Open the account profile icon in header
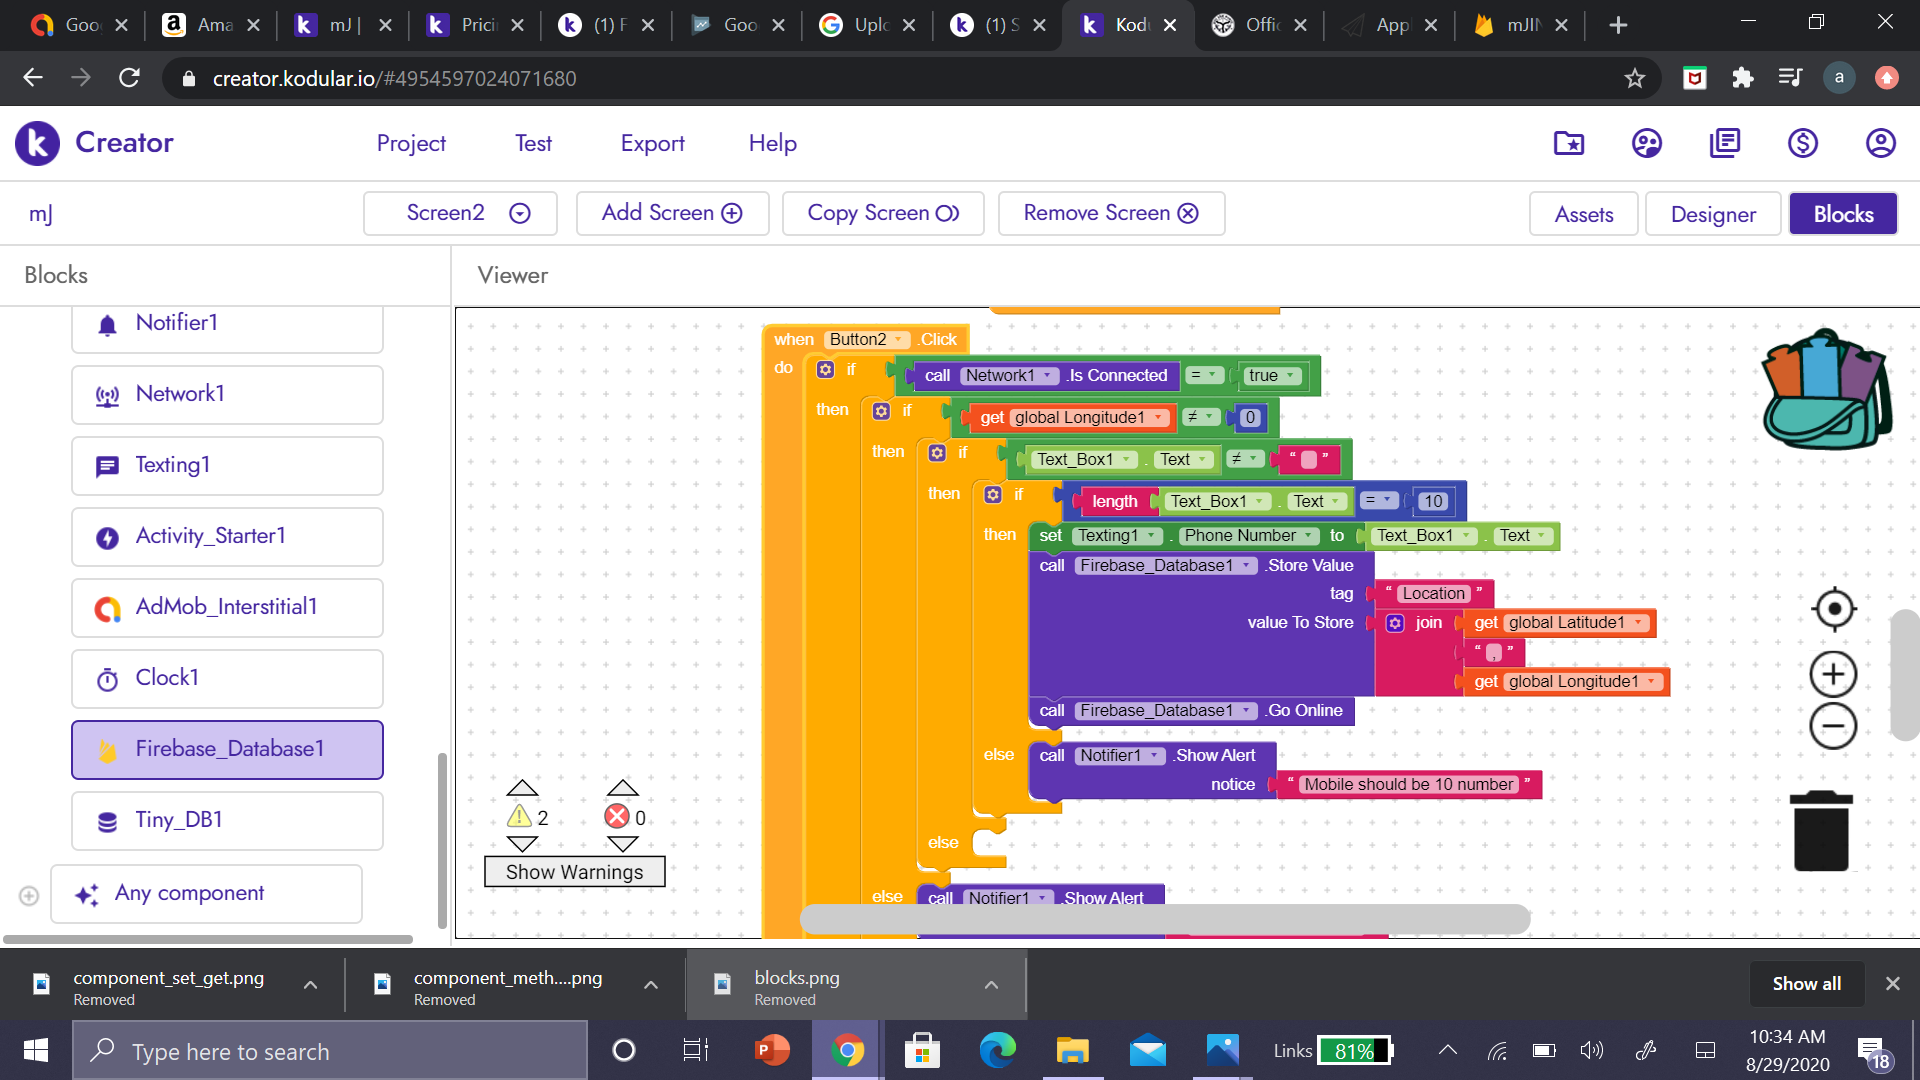 point(1880,143)
